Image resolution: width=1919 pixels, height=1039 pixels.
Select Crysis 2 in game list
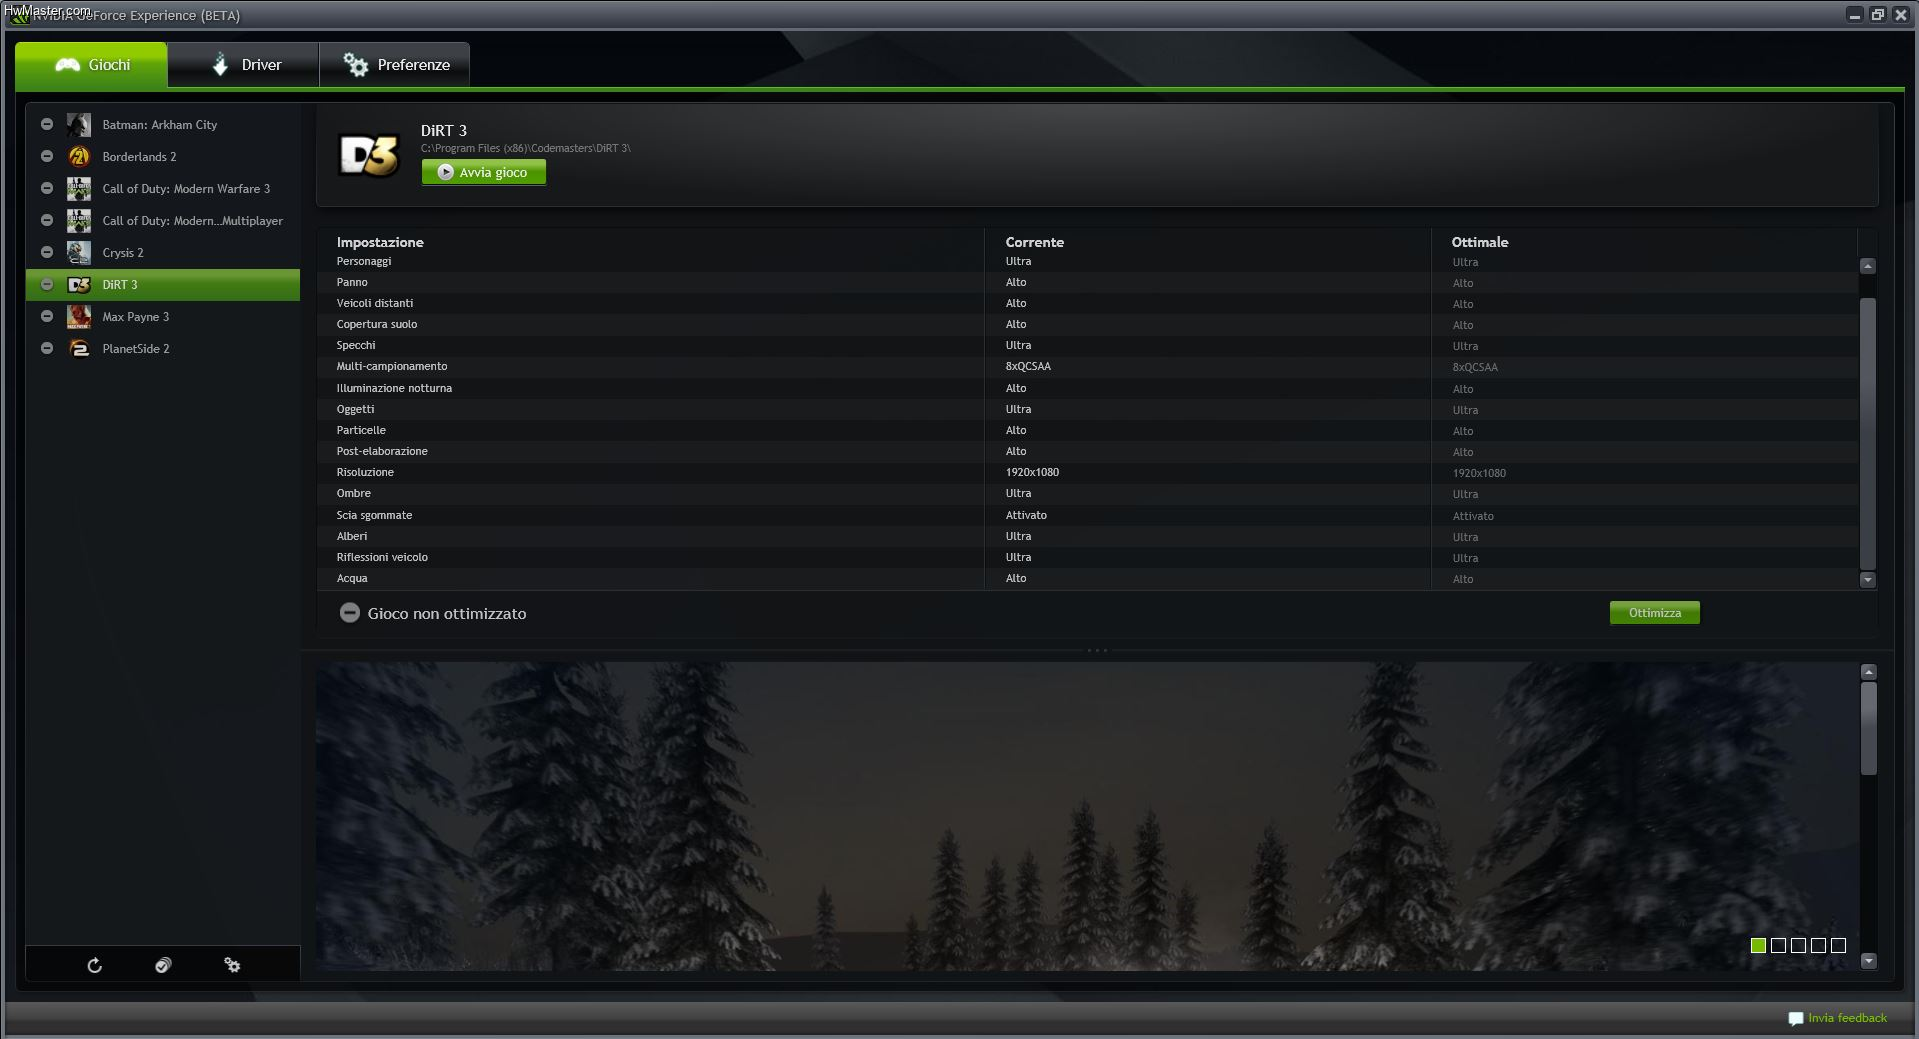(162, 253)
